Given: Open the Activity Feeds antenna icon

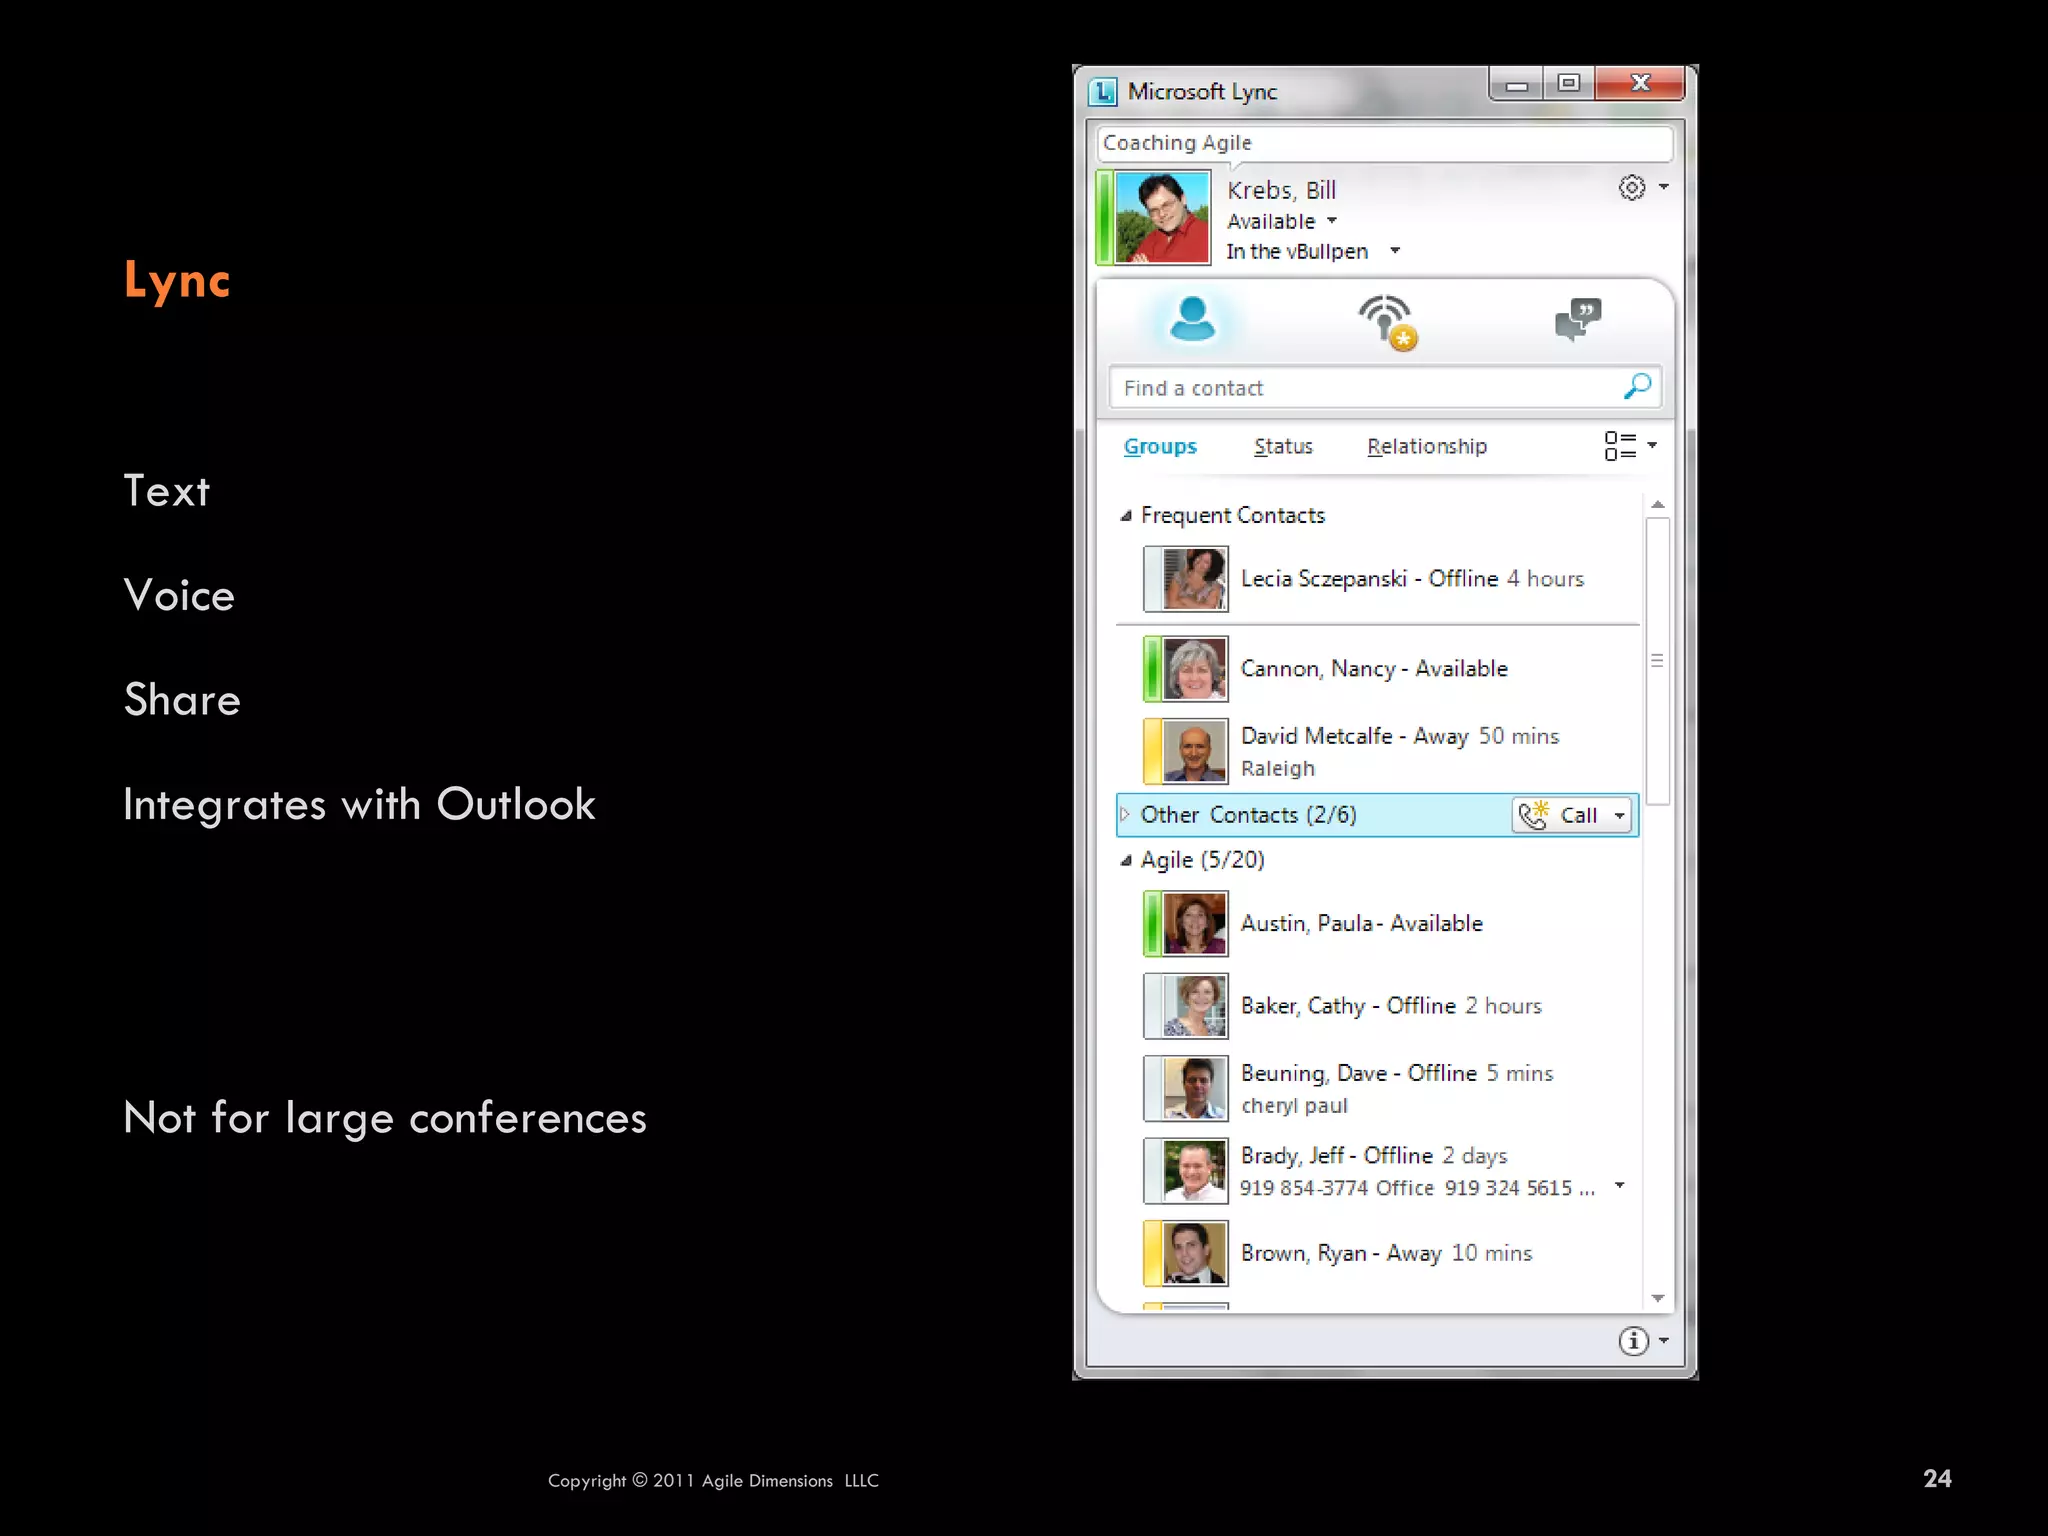Looking at the screenshot, I should [1387, 322].
